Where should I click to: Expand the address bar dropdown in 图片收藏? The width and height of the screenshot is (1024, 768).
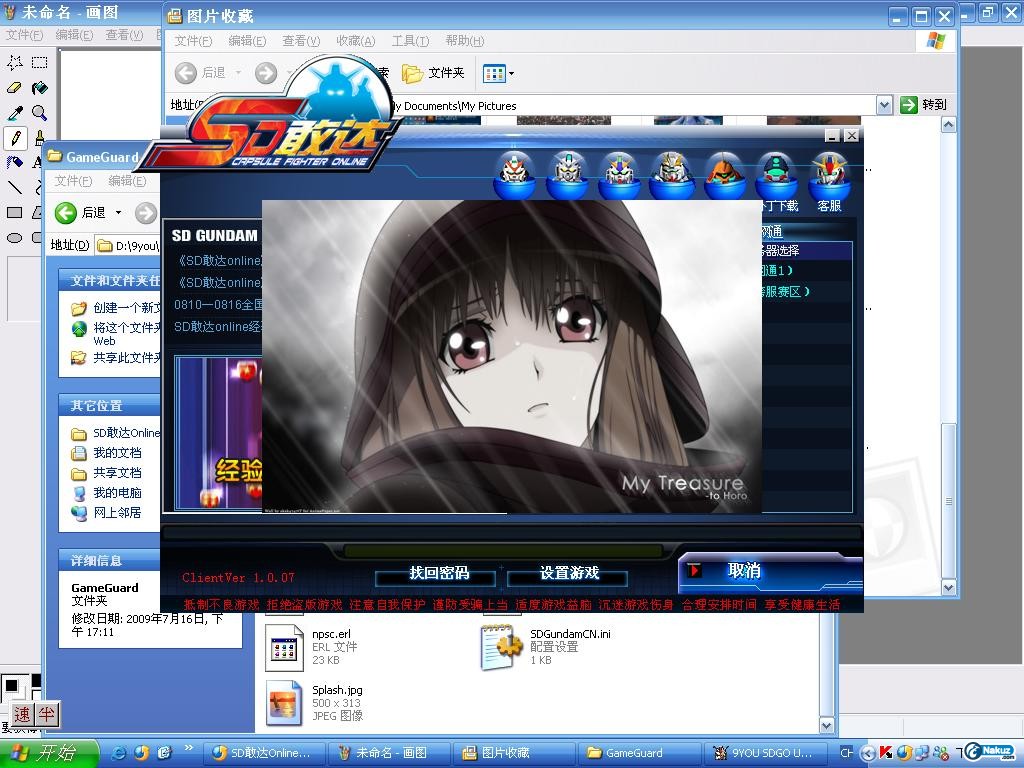click(x=884, y=104)
